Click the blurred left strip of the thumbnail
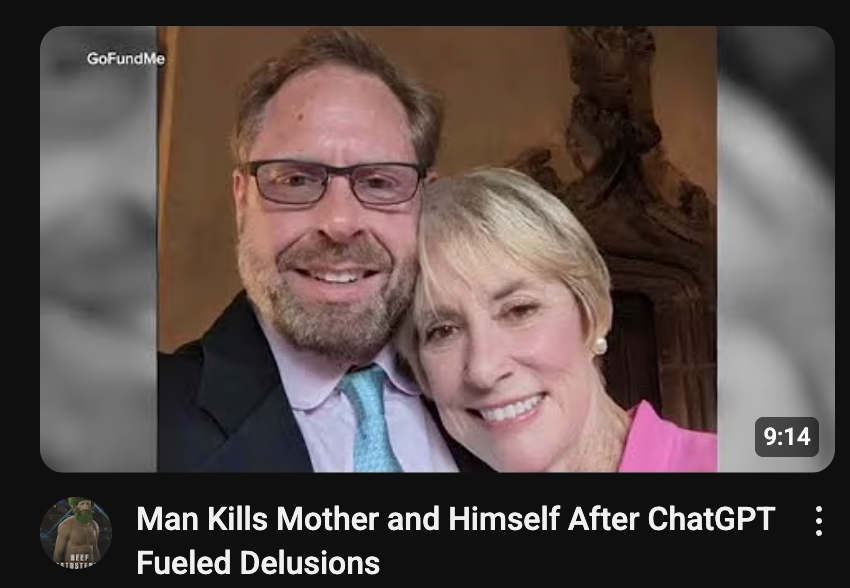 (98, 249)
